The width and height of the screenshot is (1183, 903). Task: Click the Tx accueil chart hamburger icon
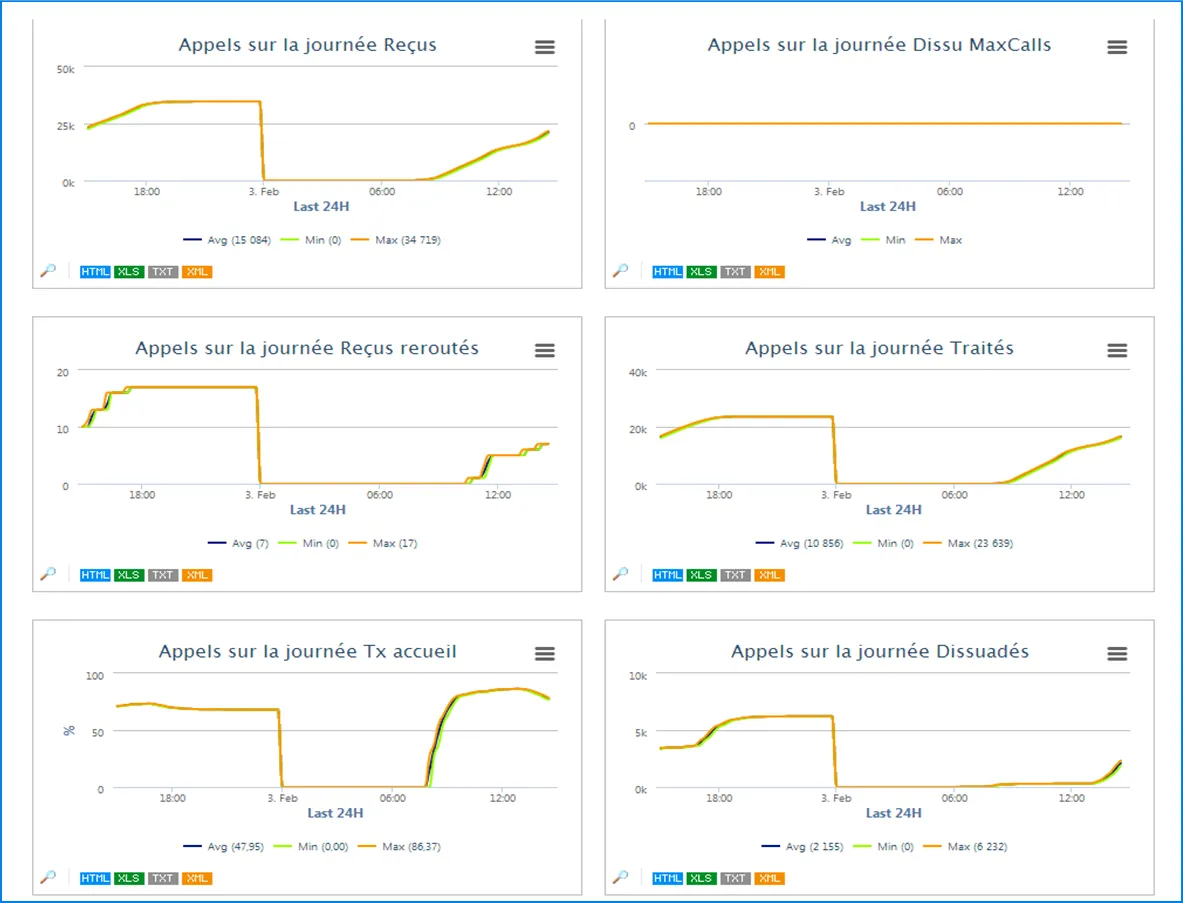pyautogui.click(x=544, y=653)
